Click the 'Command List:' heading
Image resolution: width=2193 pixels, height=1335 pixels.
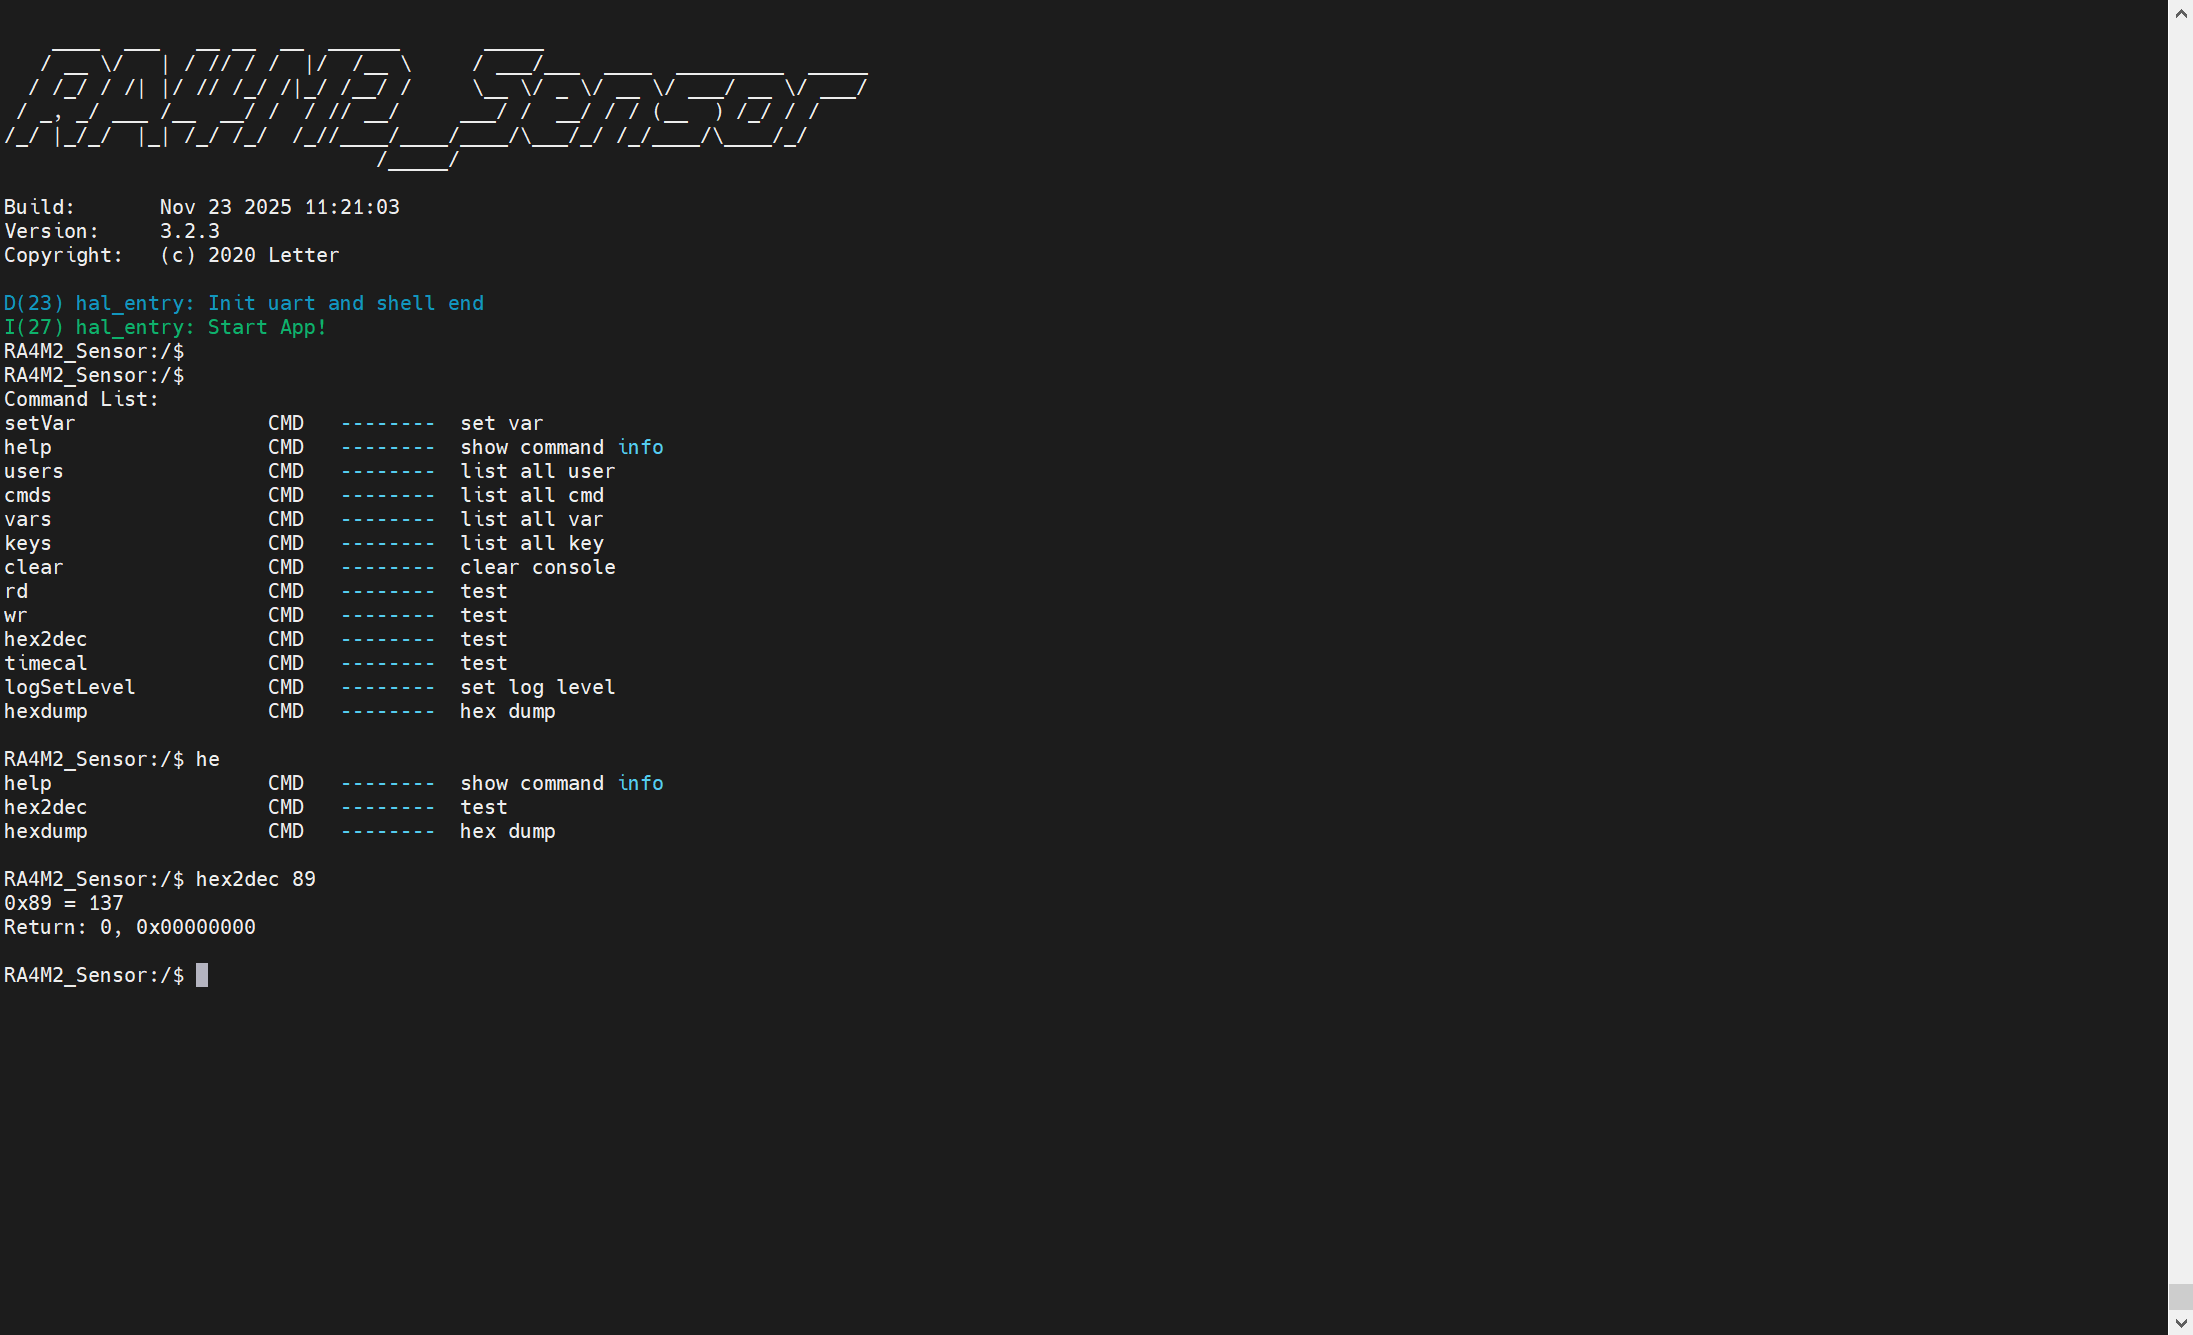click(82, 399)
